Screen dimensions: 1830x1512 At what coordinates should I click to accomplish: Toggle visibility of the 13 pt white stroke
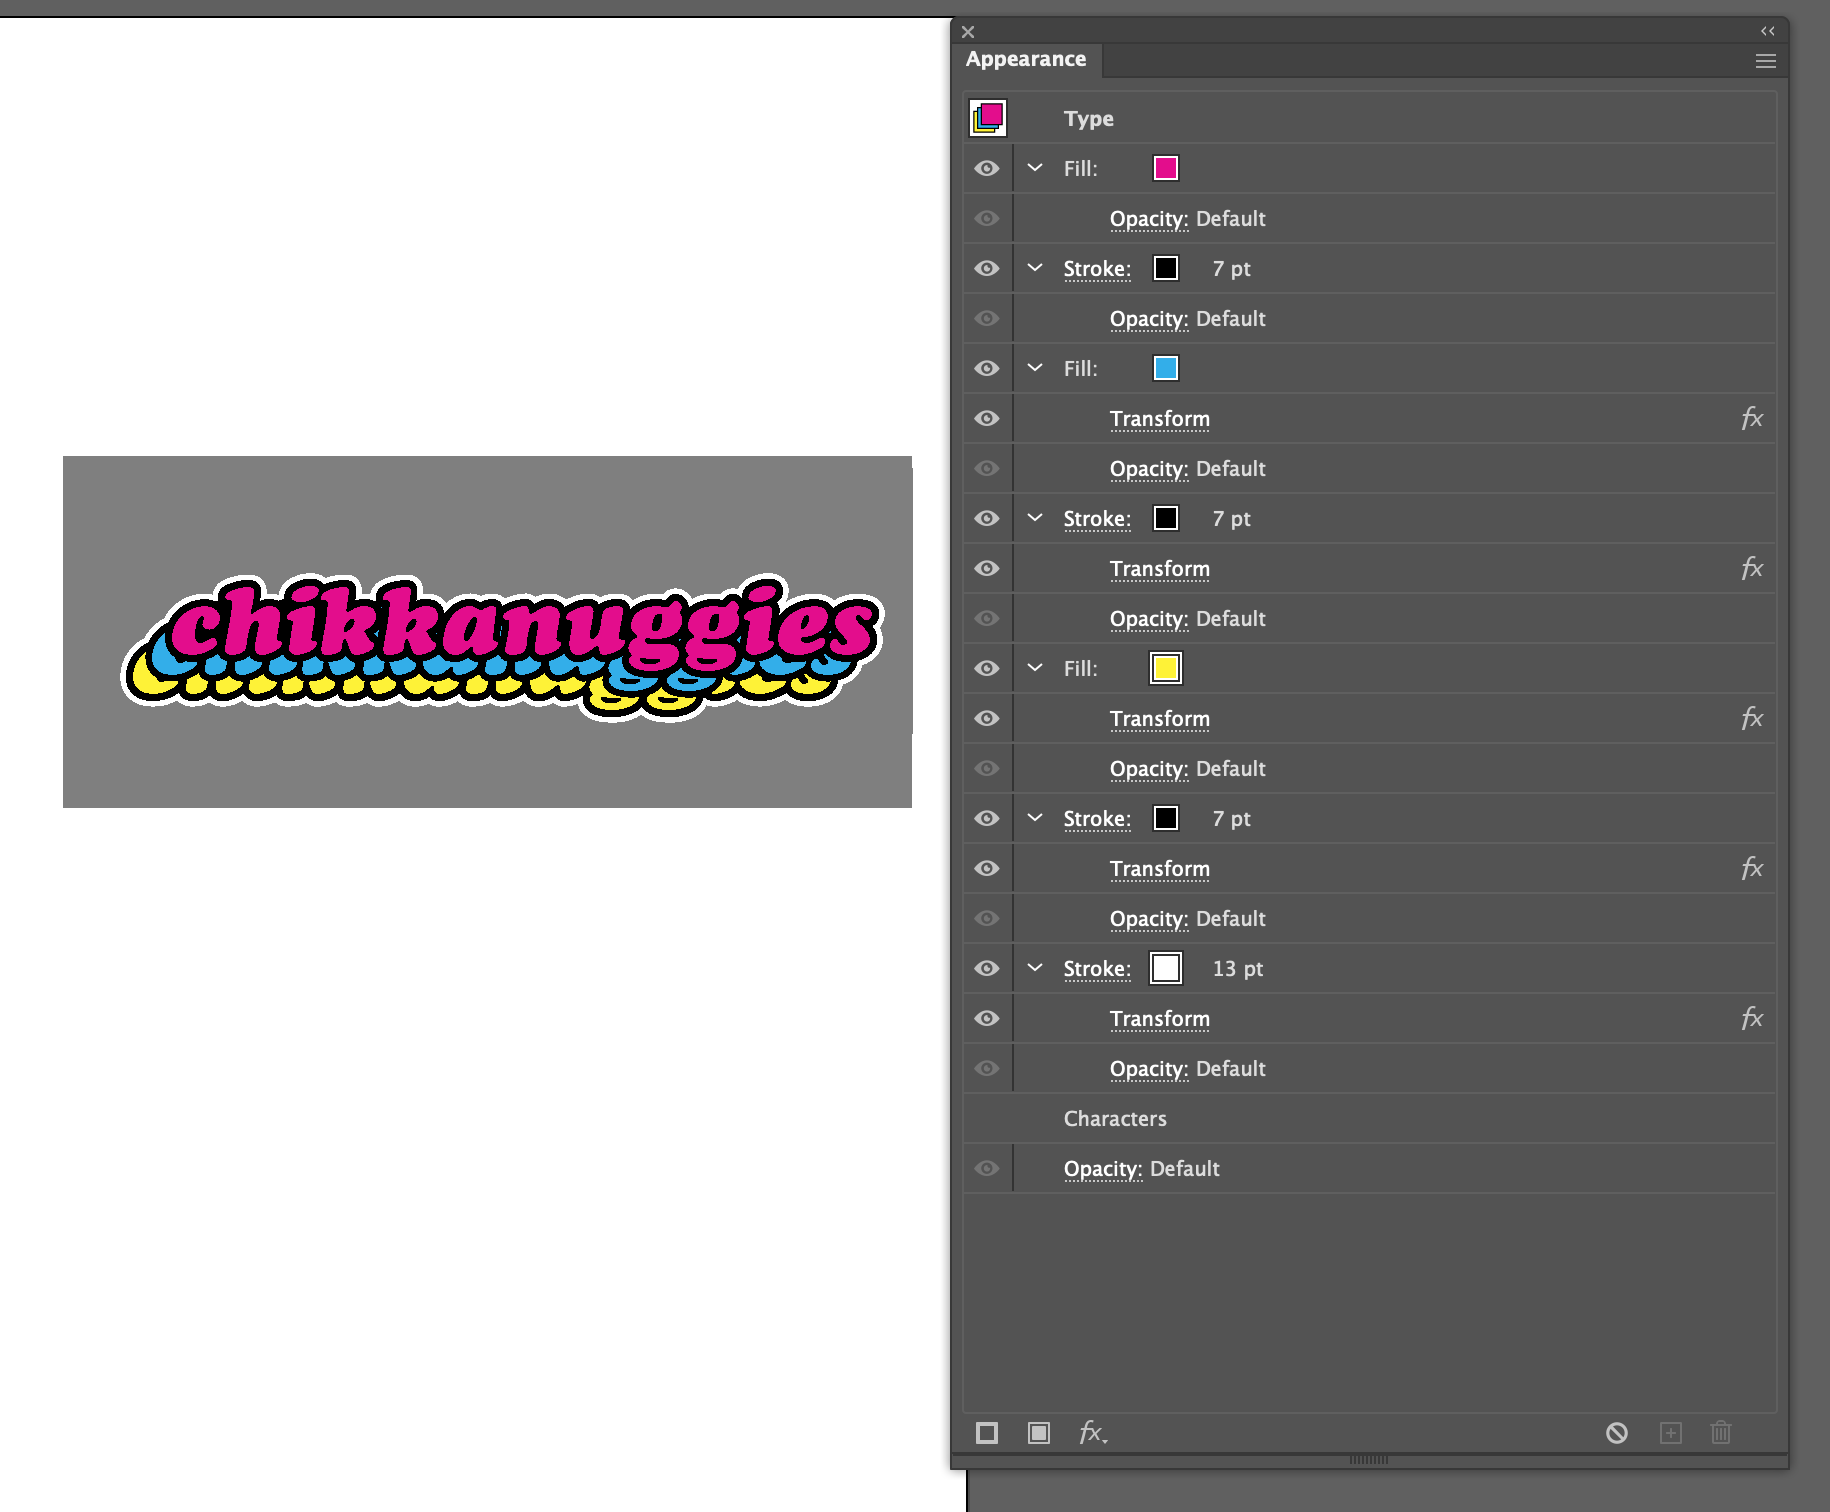[987, 968]
